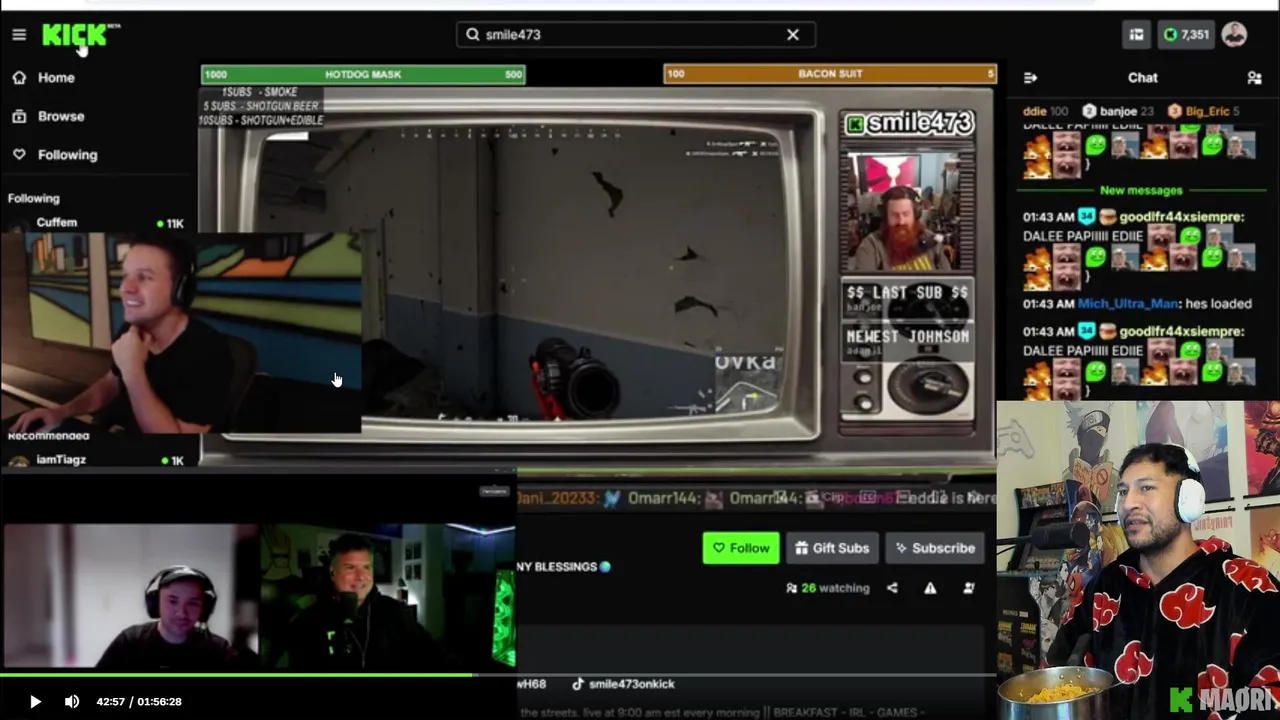Open the profile avatar menu
The width and height of the screenshot is (1280, 720).
tap(1234, 35)
